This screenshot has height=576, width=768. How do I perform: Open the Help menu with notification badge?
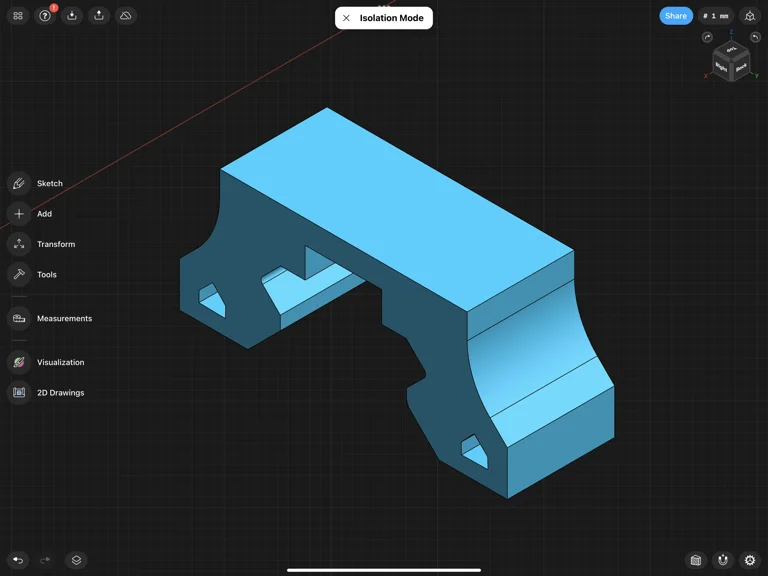click(x=45, y=16)
